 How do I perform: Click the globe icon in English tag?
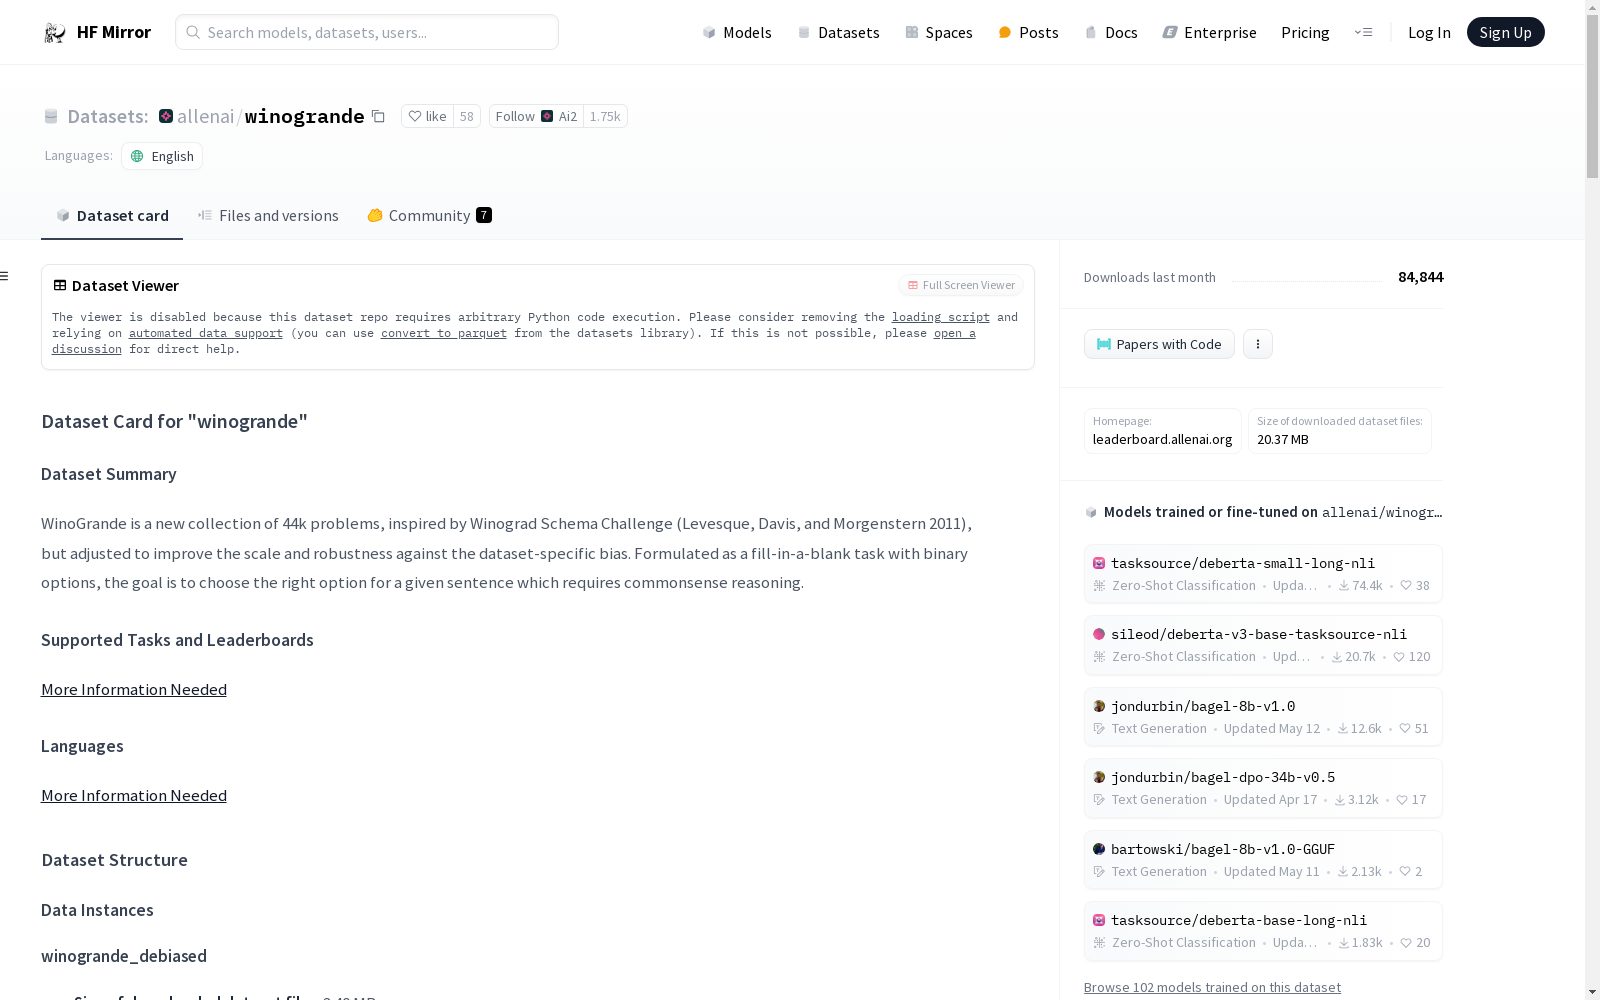tap(138, 156)
